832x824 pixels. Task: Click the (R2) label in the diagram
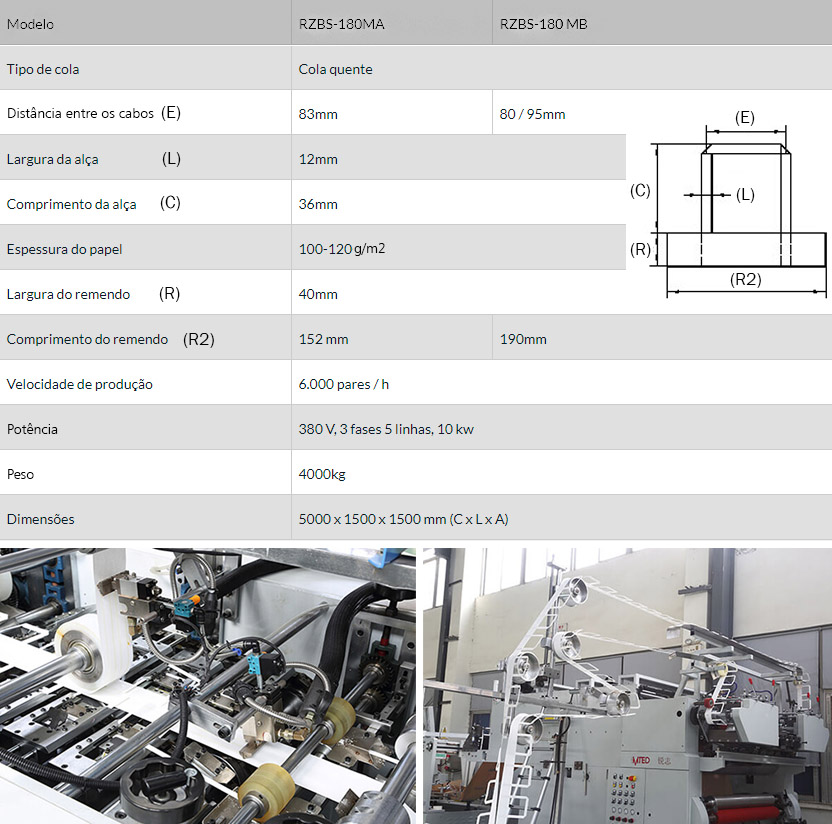(x=746, y=280)
